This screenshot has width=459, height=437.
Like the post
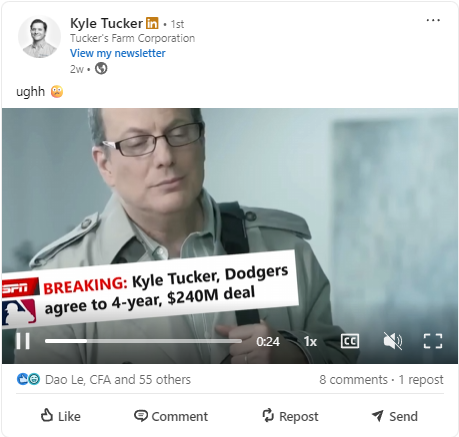click(60, 416)
